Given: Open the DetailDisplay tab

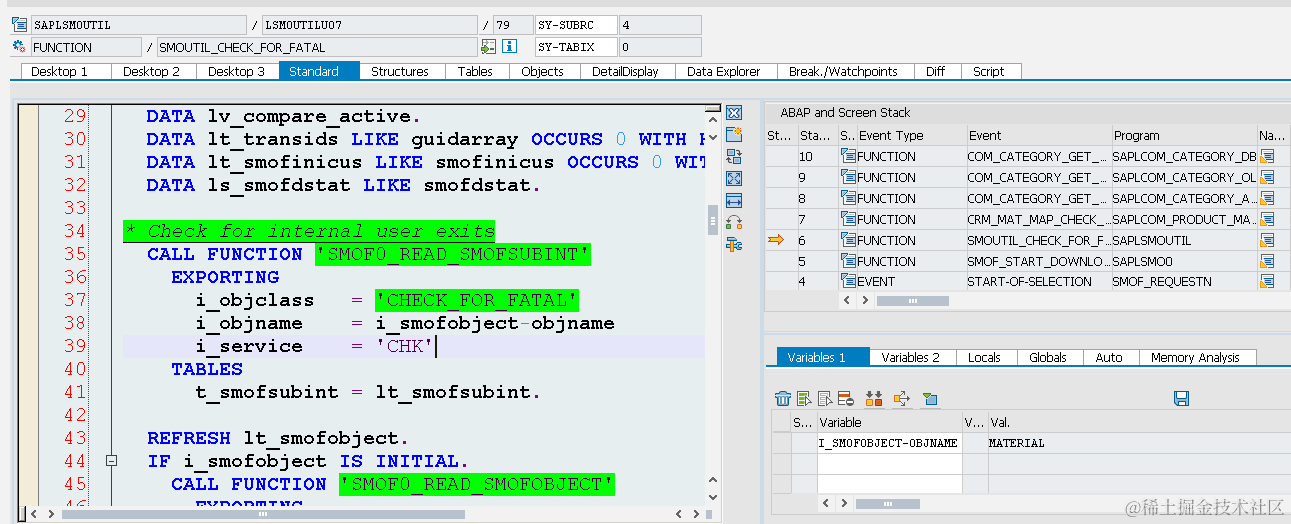Looking at the screenshot, I should point(625,71).
